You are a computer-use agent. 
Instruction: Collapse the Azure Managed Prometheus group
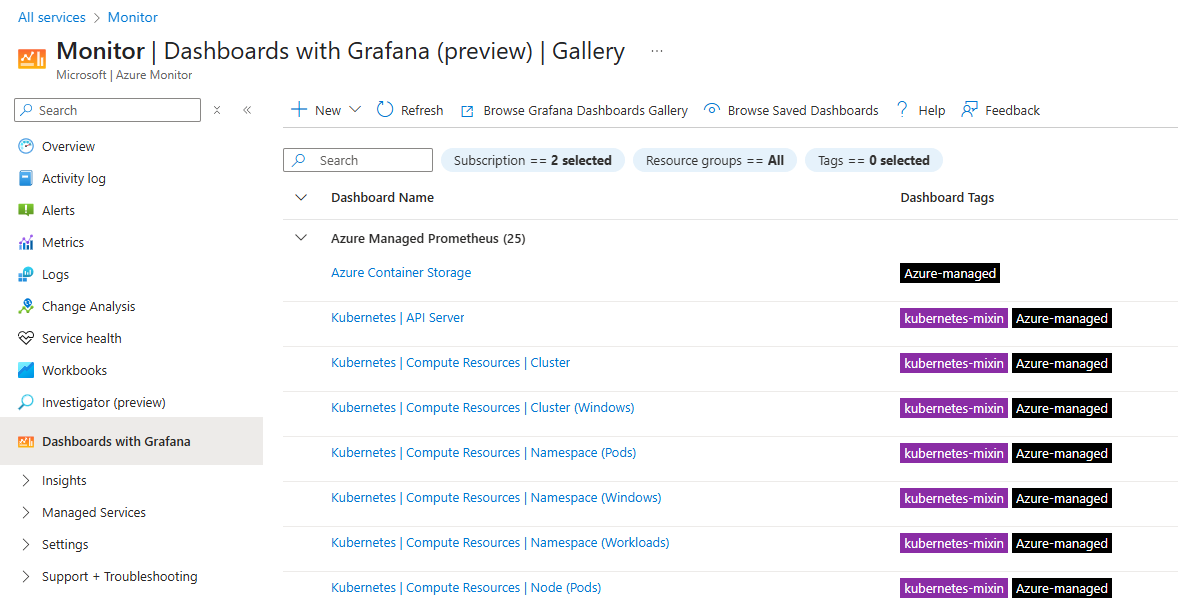[x=301, y=238]
